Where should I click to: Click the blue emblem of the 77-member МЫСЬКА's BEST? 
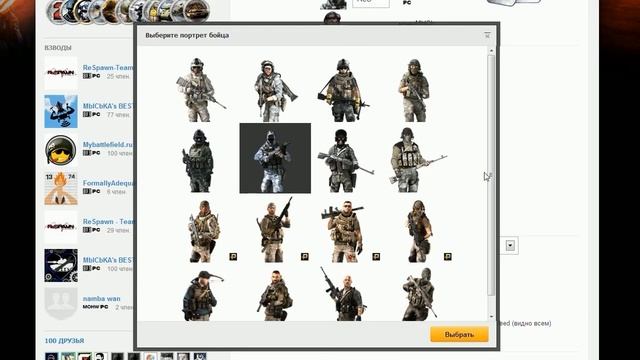coord(61,111)
